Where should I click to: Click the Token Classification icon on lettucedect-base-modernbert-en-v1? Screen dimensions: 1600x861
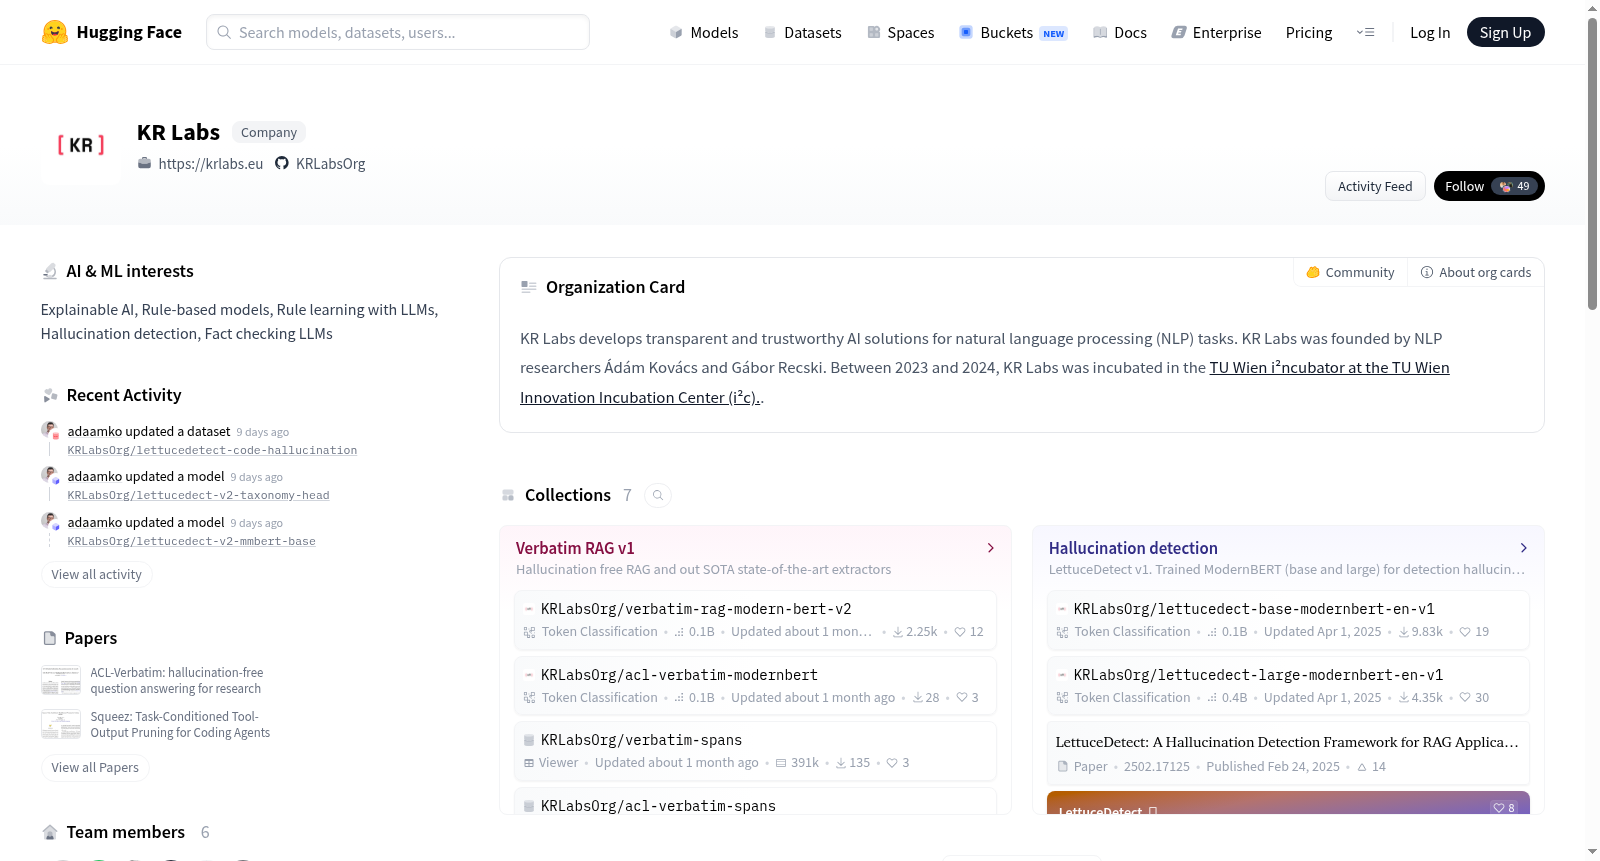click(1062, 632)
